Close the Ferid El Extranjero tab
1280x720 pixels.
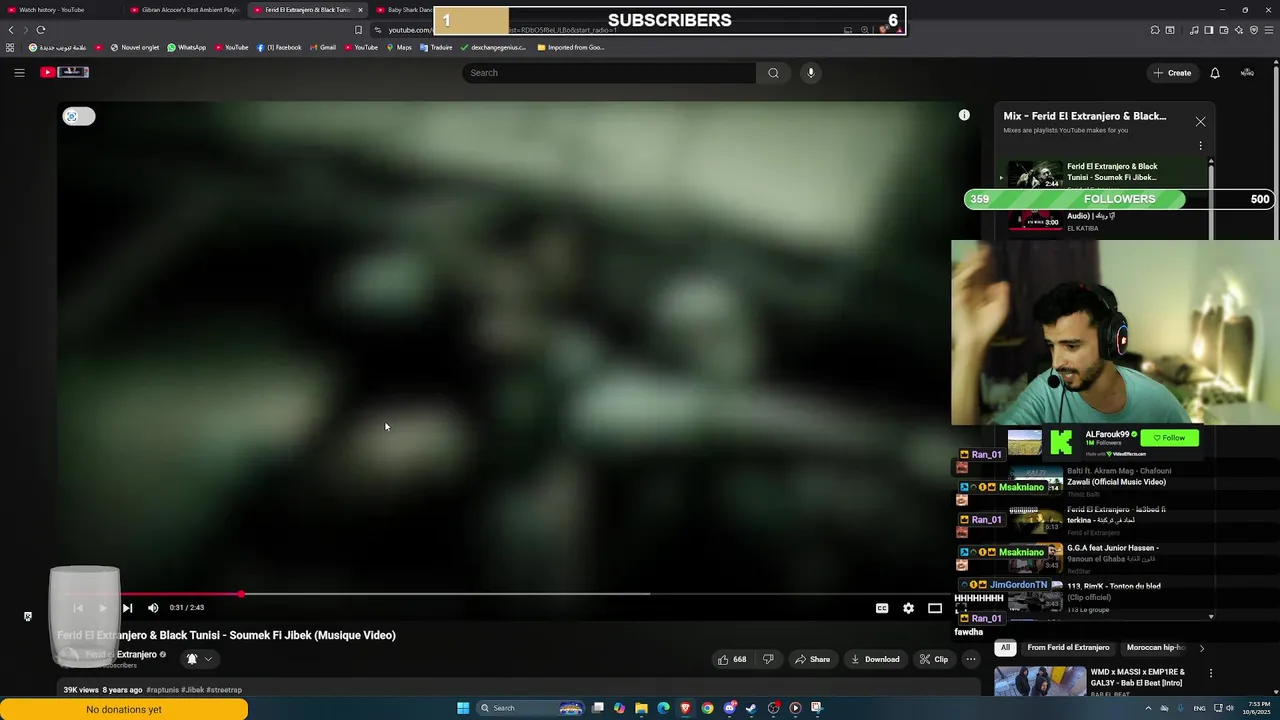360,10
